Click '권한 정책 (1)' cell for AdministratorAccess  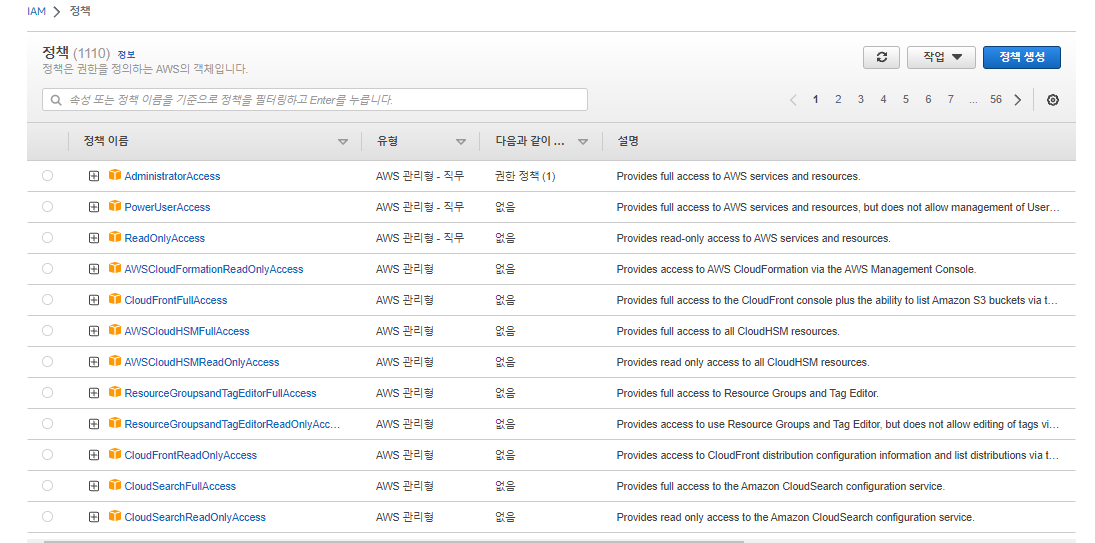coord(524,177)
